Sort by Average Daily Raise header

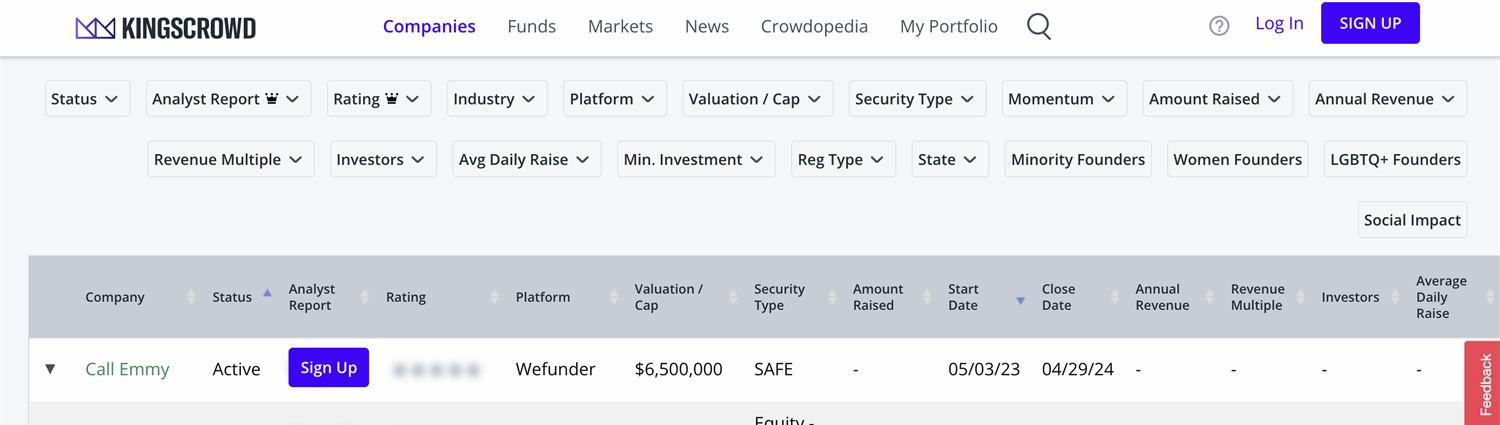click(x=1441, y=297)
